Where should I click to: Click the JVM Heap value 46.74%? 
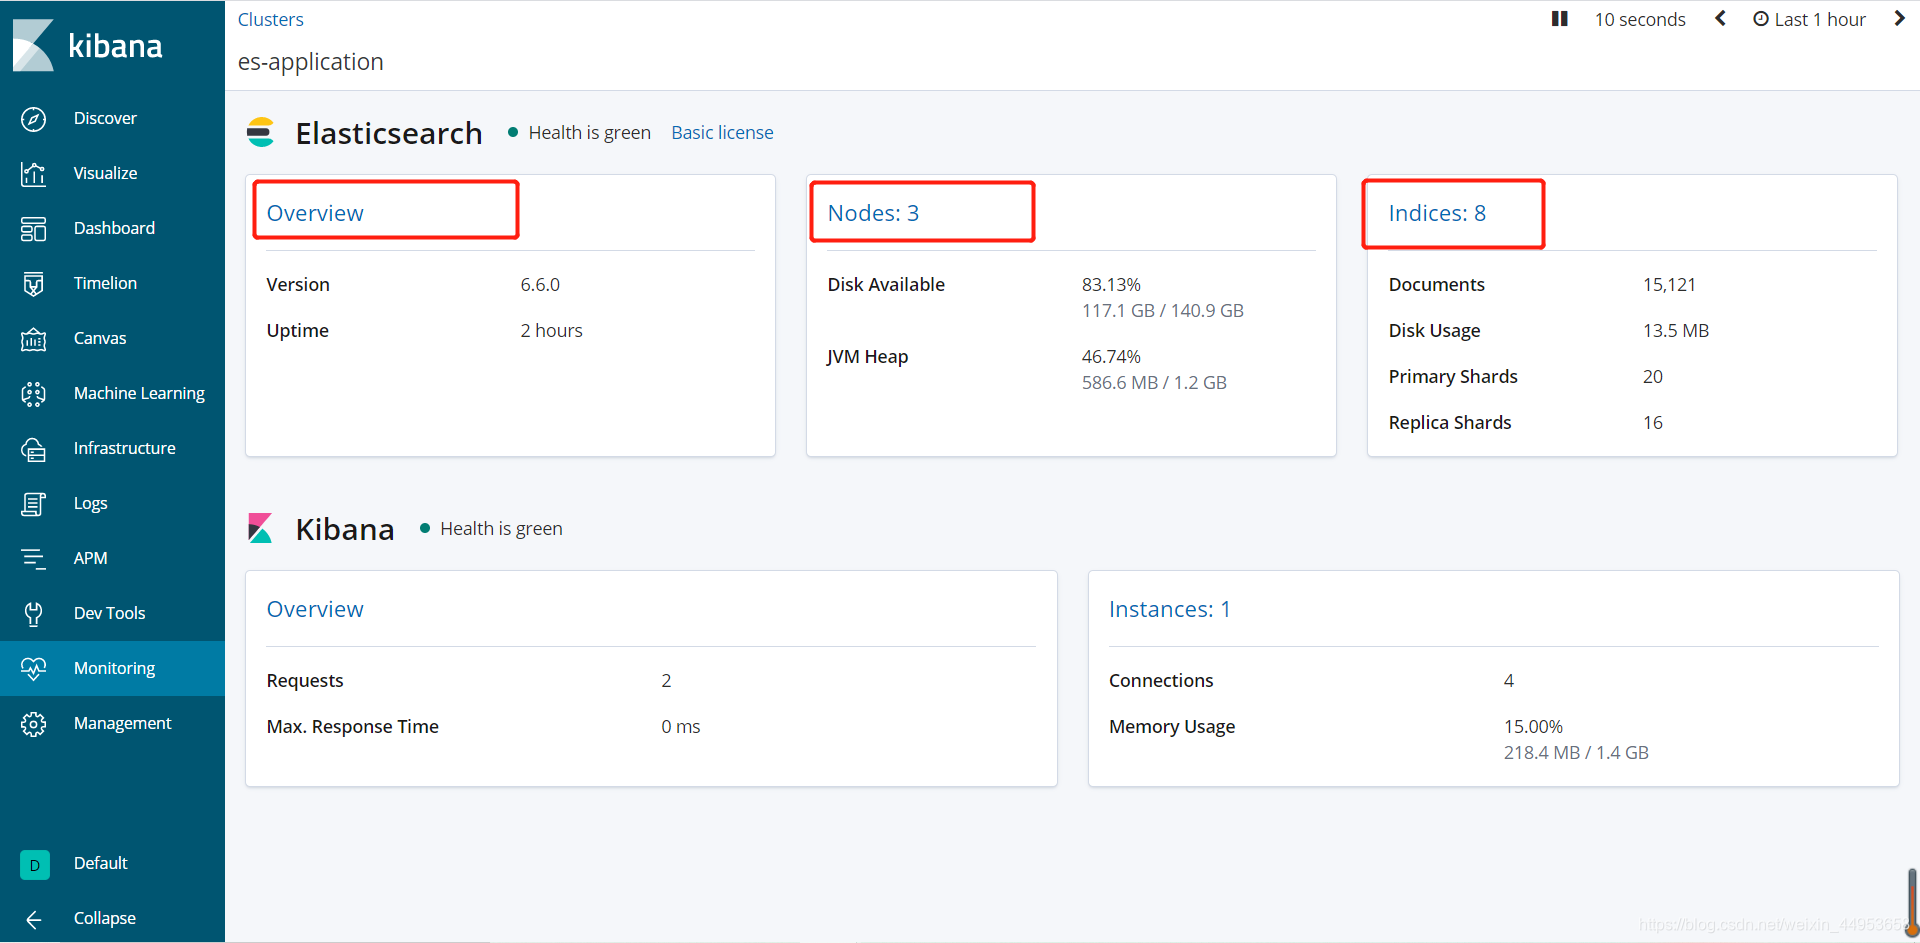click(x=1111, y=356)
